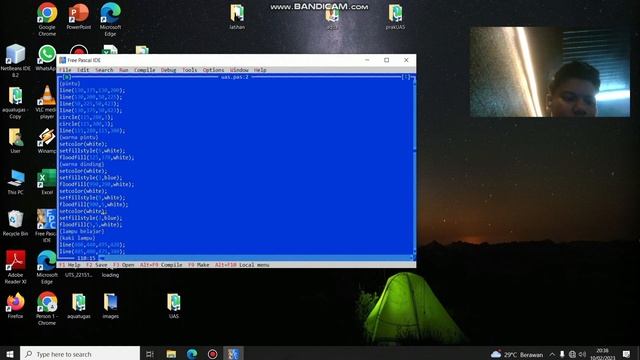
Task: Click the code line setcolor(white); below {warna pintu}
Action: 83,144
